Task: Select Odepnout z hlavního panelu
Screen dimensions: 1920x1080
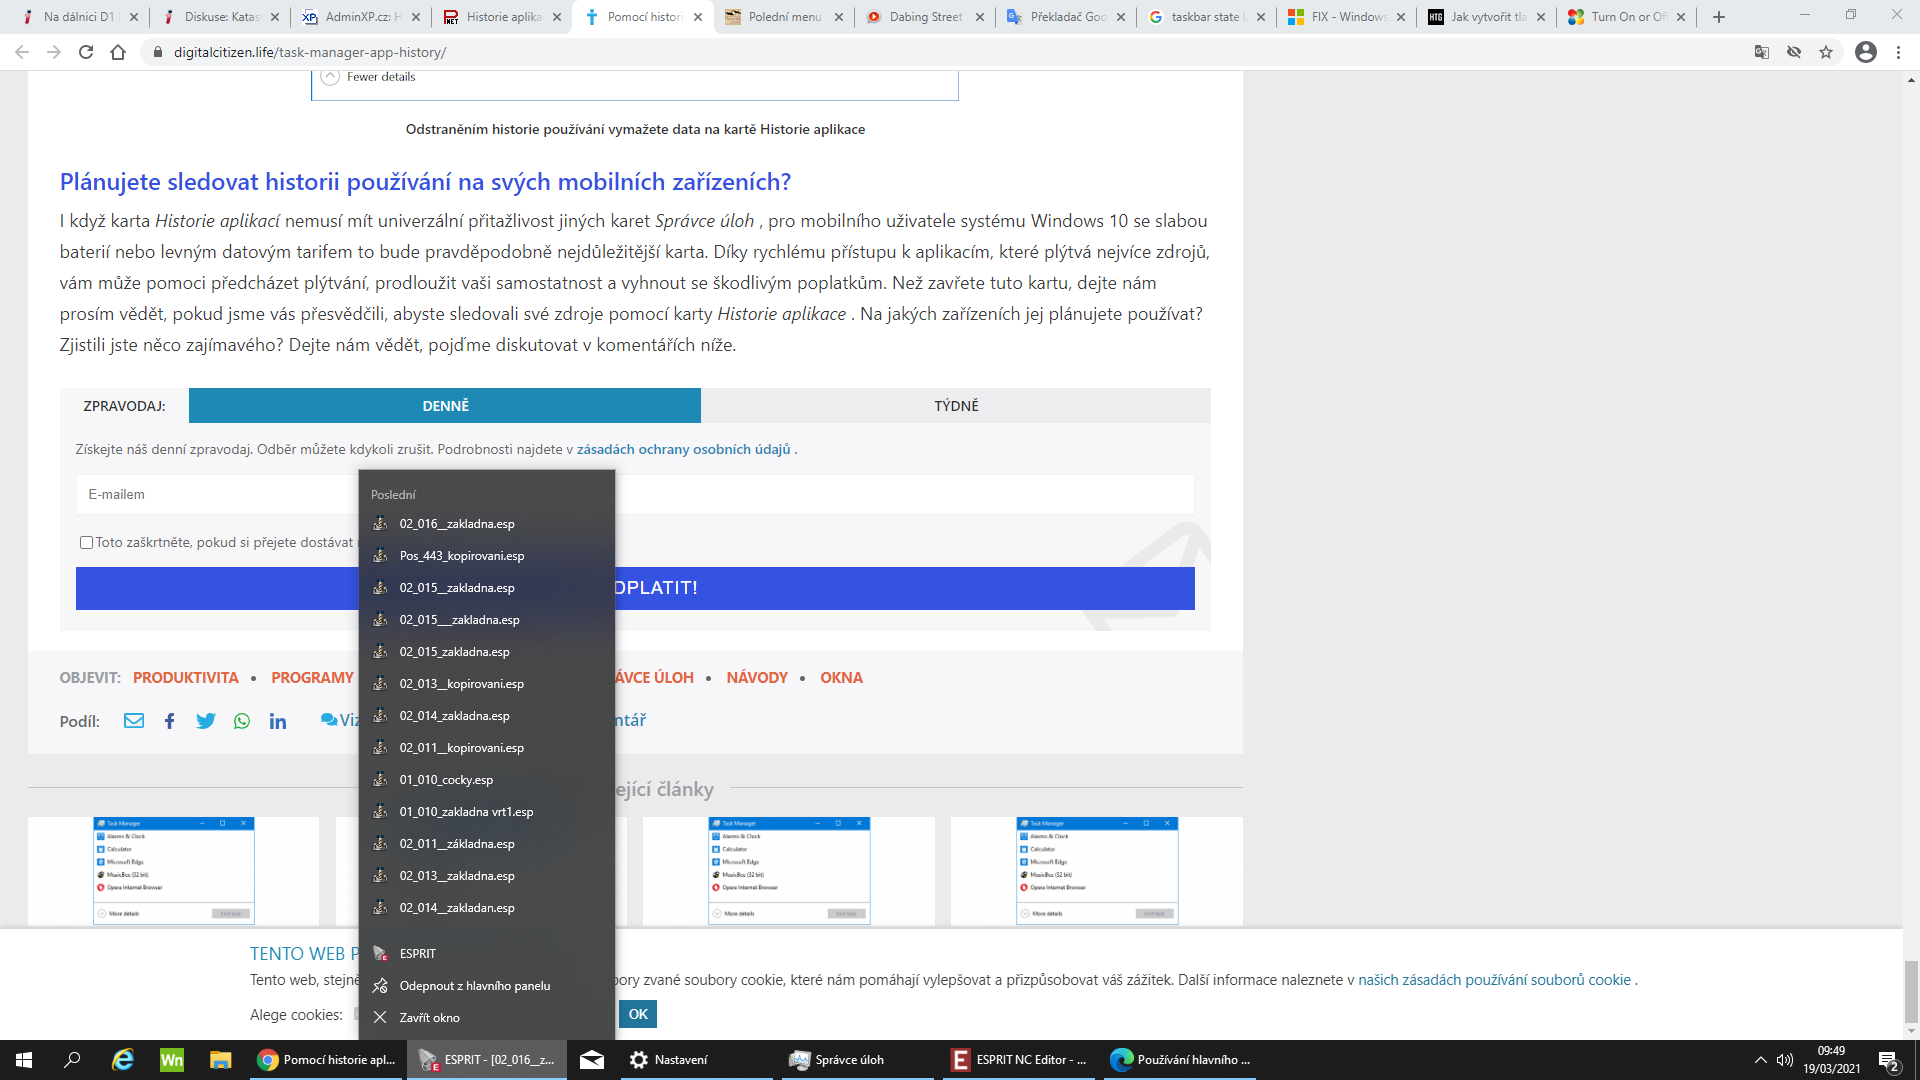Action: click(x=475, y=986)
